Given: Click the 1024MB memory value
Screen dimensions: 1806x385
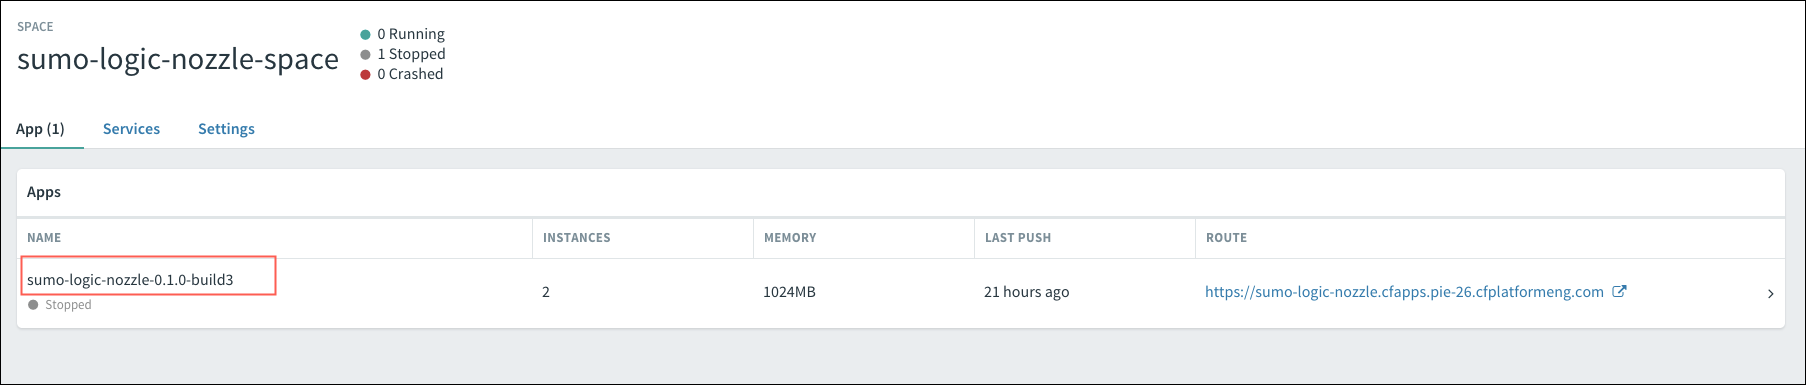Looking at the screenshot, I should 789,292.
